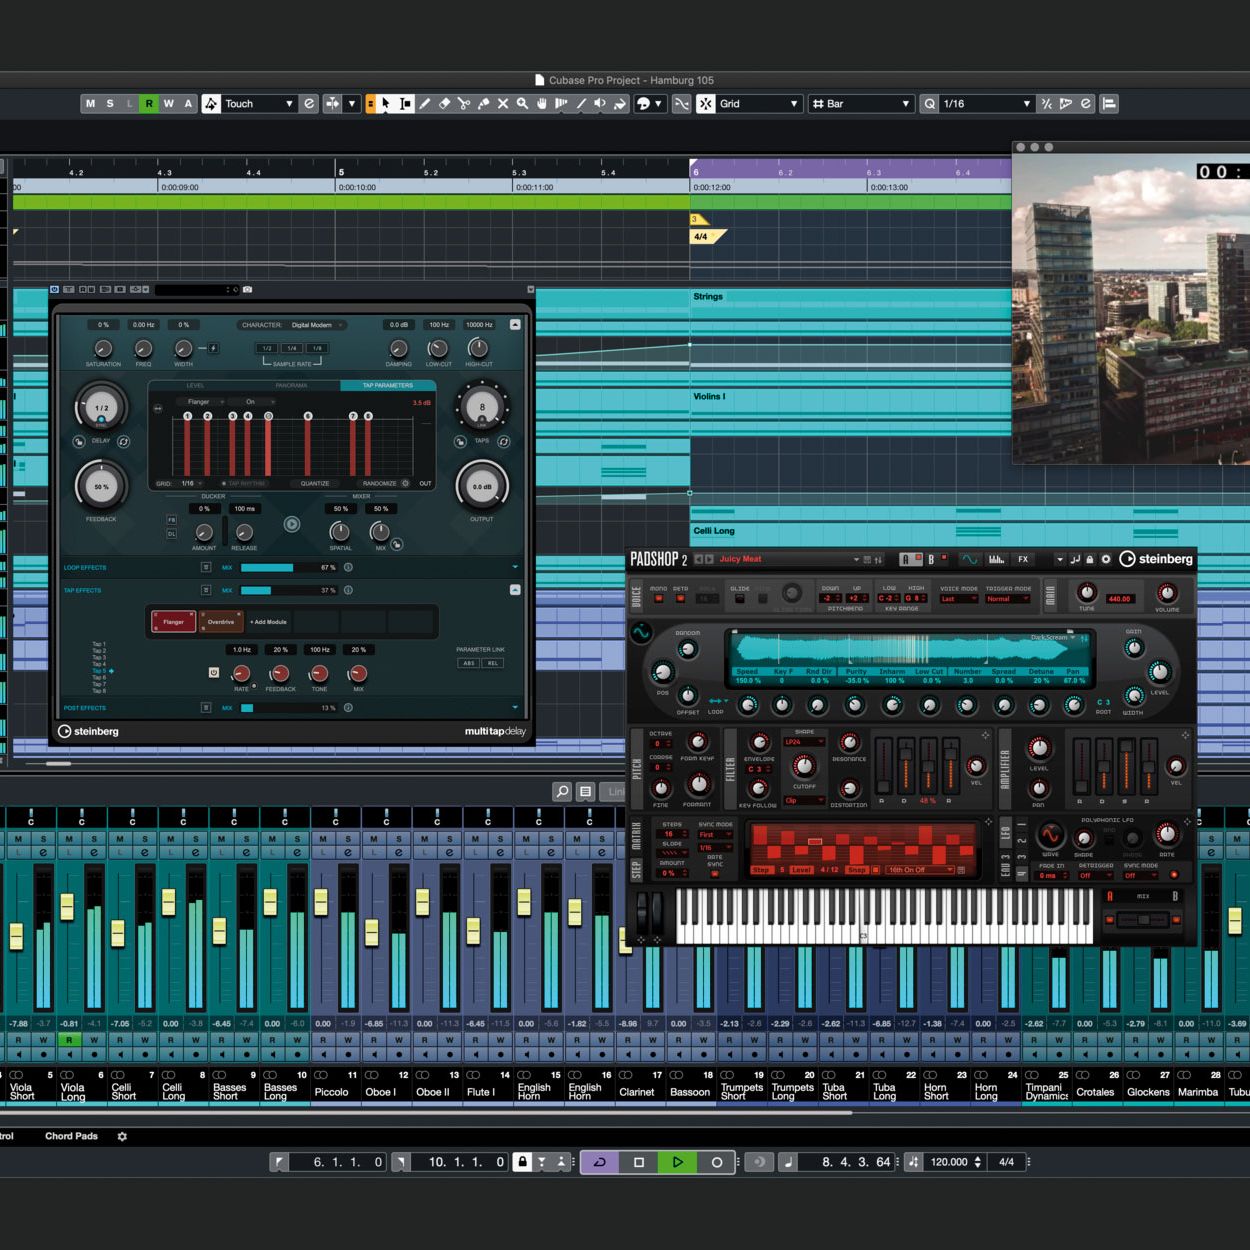Toggle Padshop Retrigger switch
The height and width of the screenshot is (1250, 1250).
(x=681, y=599)
